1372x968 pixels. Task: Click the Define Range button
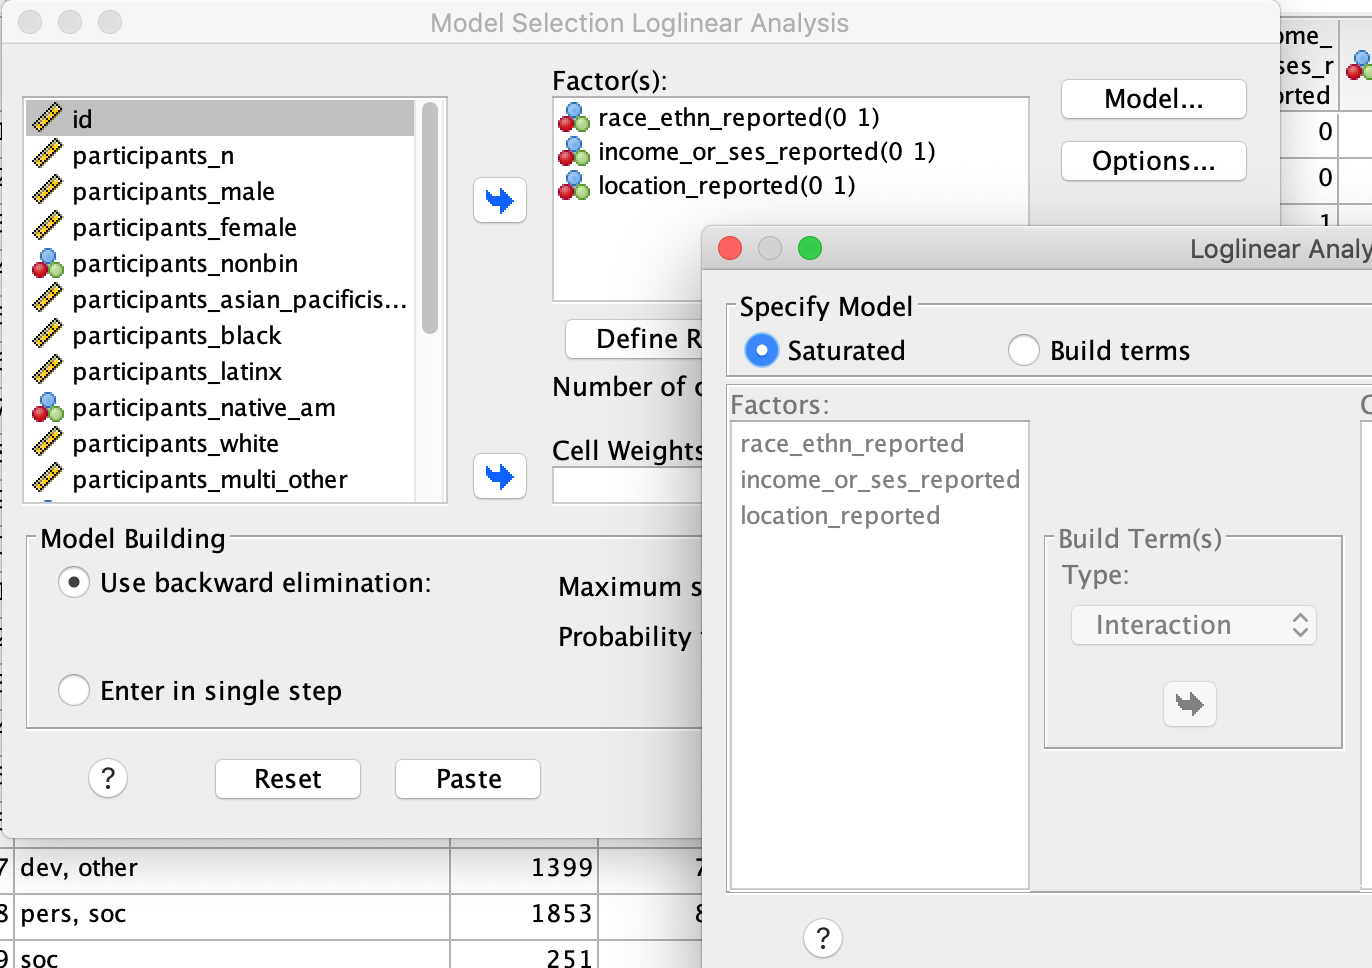pyautogui.click(x=634, y=339)
